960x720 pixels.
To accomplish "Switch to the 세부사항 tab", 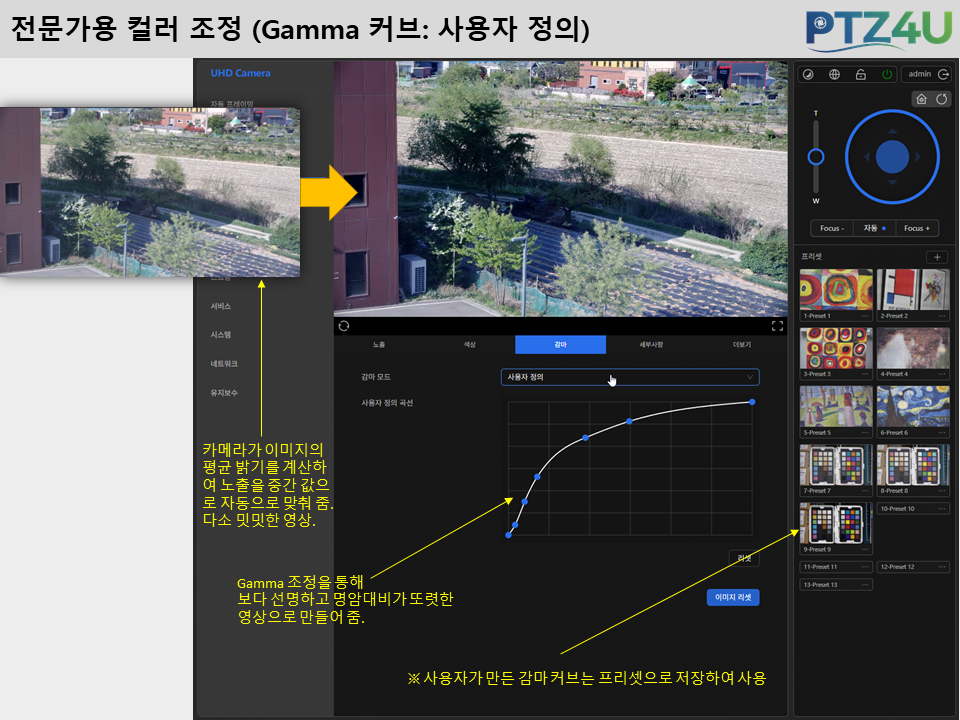I will pos(651,345).
